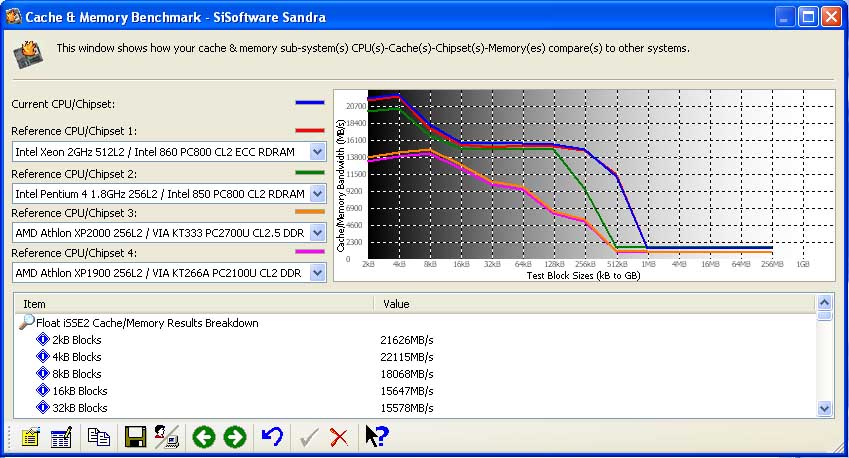The image size is (849, 458).
Task: Click the Intel Pentium 4 1.8GHz combo box
Action: tap(169, 193)
